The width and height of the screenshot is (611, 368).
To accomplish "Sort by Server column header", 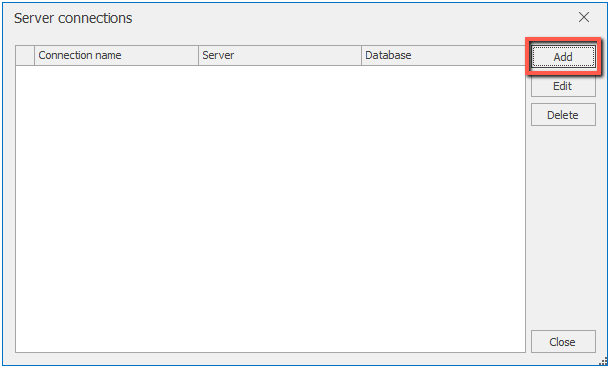I will [280, 55].
